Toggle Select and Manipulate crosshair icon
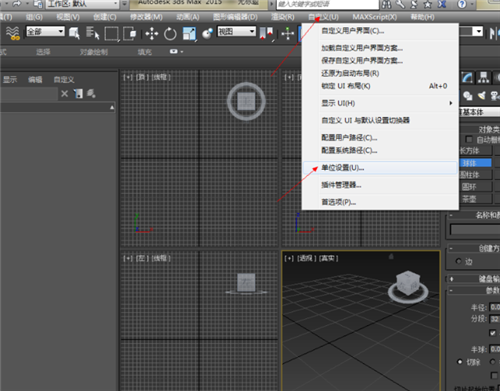Screen dimensions: 500x391 tap(288, 34)
